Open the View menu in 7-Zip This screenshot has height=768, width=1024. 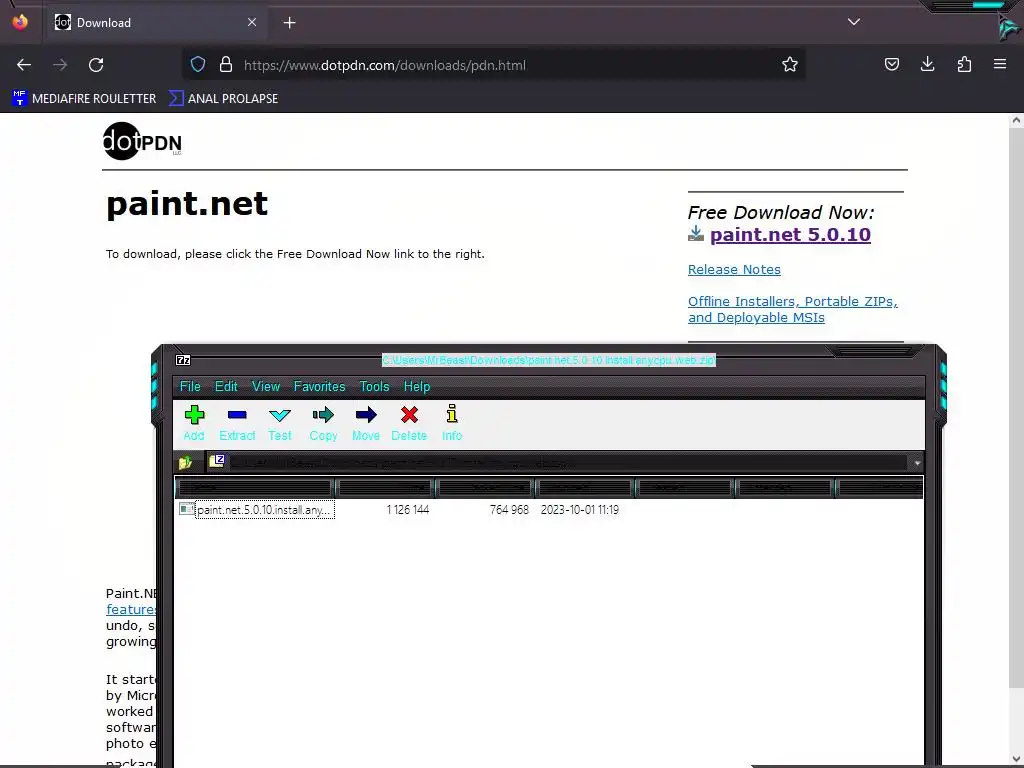point(266,387)
